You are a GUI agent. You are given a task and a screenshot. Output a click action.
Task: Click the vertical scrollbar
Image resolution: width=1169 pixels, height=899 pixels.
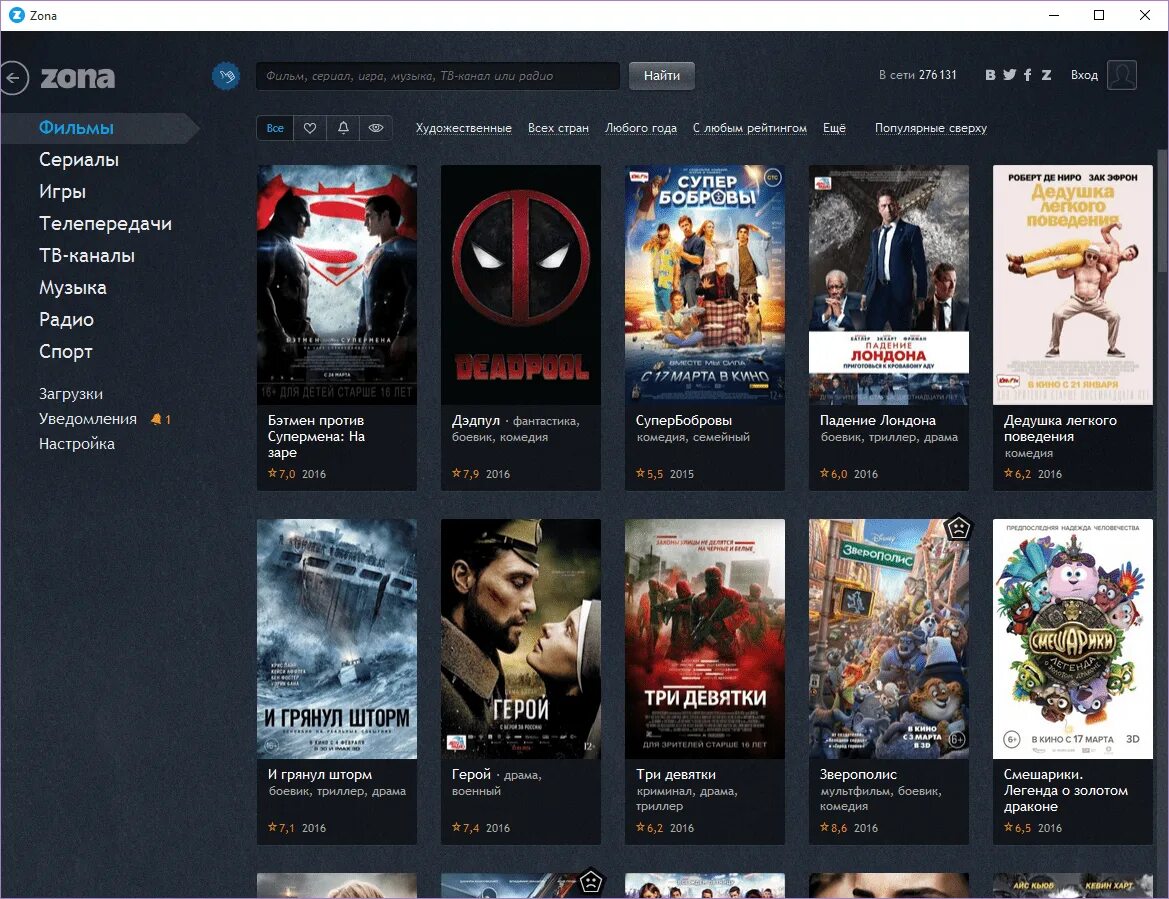1162,211
